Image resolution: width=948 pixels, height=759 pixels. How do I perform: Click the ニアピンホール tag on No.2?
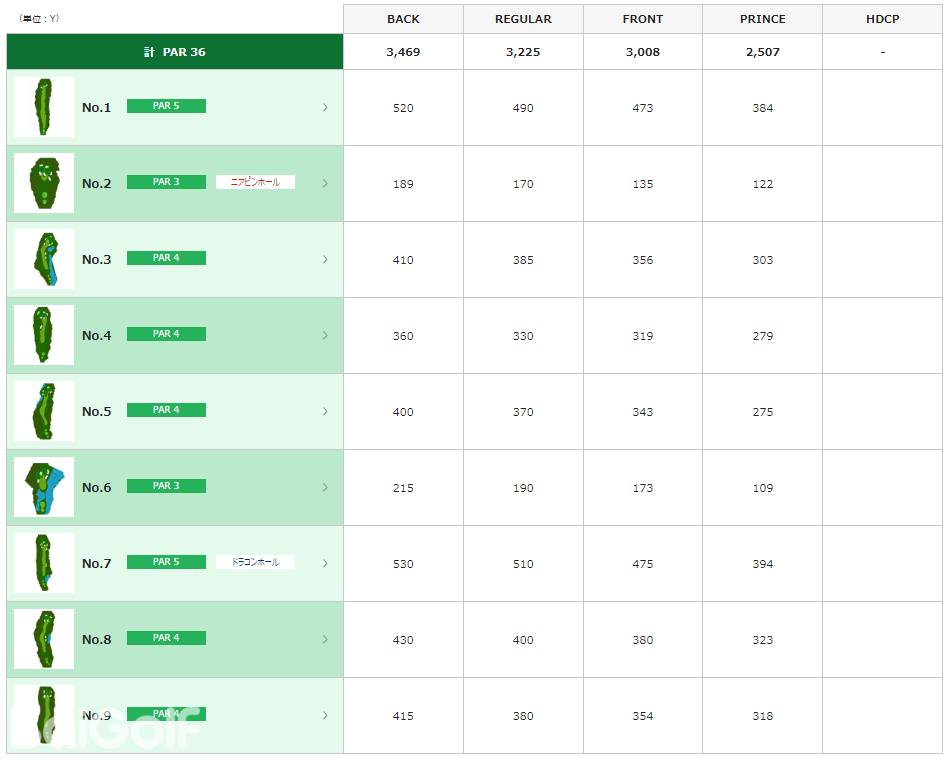pyautogui.click(x=255, y=182)
